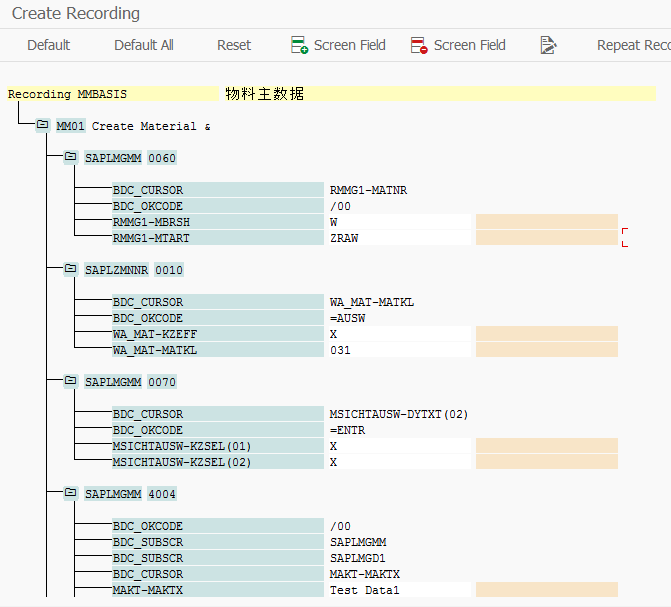Click the orange field beside WA_MAT-MATKL
This screenshot has height=607, width=671.
click(x=546, y=350)
